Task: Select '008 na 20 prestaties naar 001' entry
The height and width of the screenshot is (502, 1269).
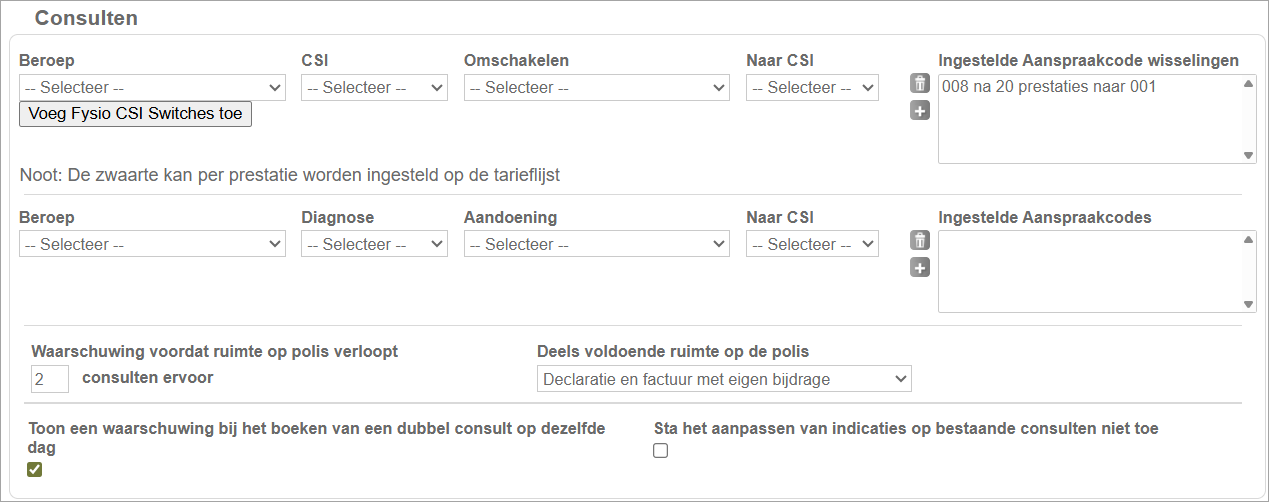Action: coord(1049,87)
